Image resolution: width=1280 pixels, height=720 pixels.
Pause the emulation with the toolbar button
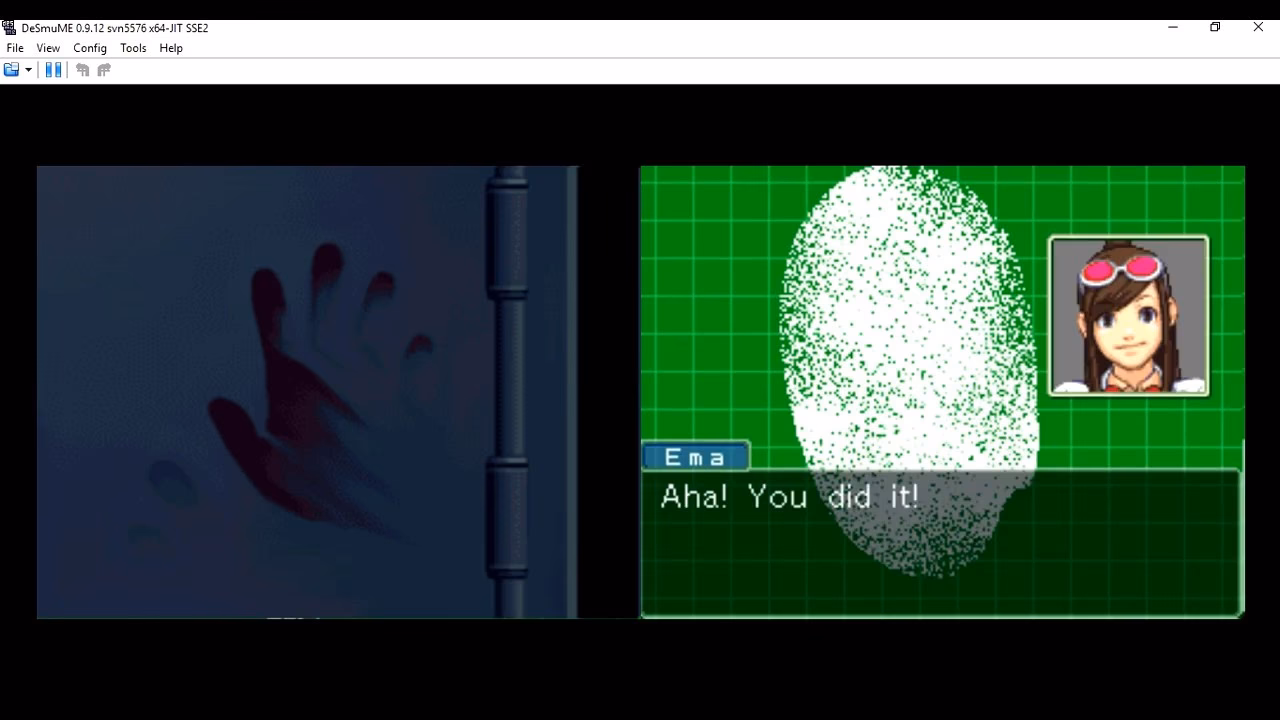coord(53,70)
